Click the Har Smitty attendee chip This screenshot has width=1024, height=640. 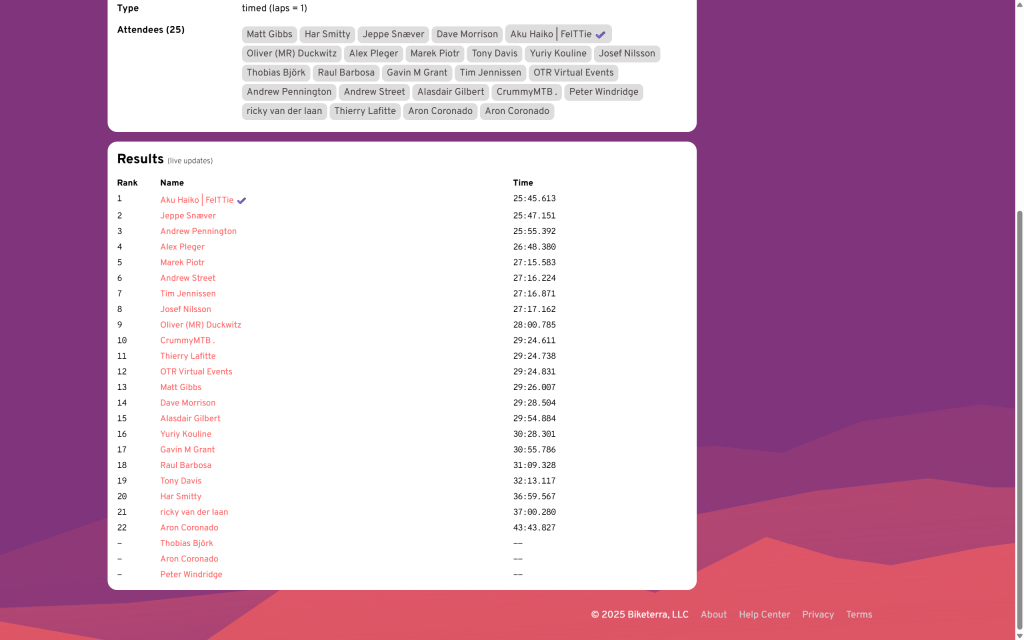pyautogui.click(x=327, y=34)
